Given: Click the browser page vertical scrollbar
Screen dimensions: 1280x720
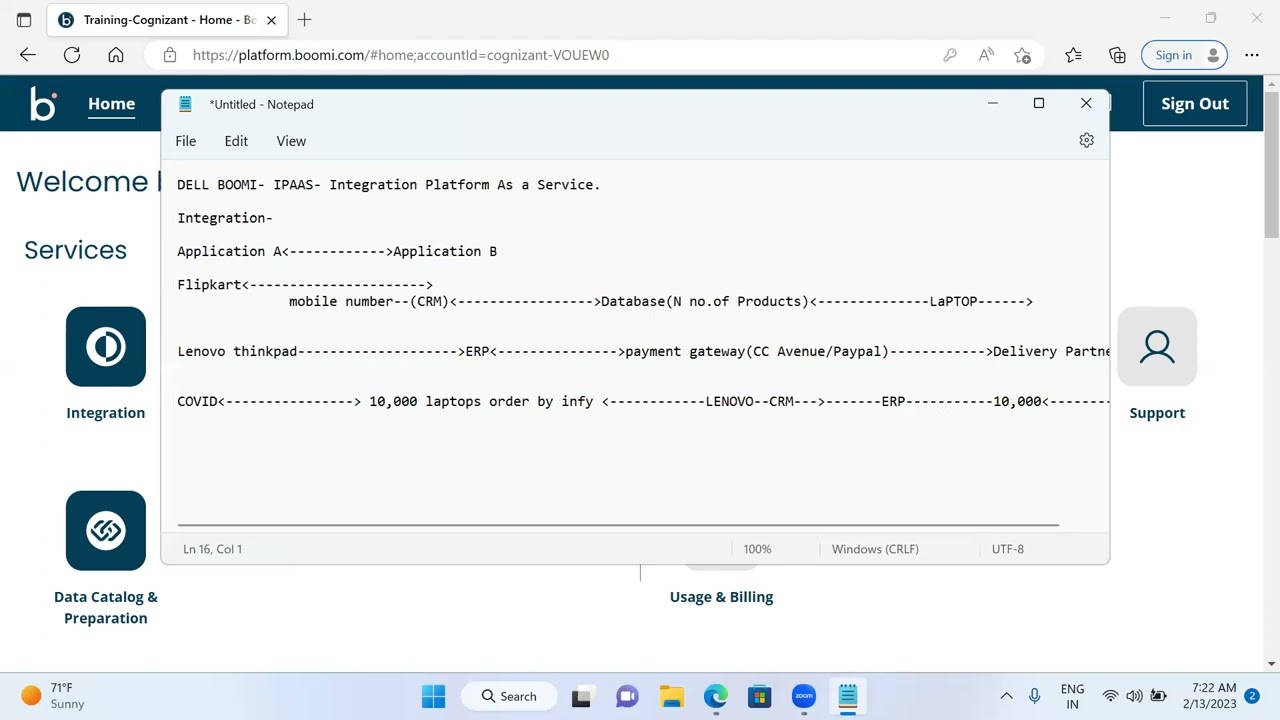Looking at the screenshot, I should 1272,165.
